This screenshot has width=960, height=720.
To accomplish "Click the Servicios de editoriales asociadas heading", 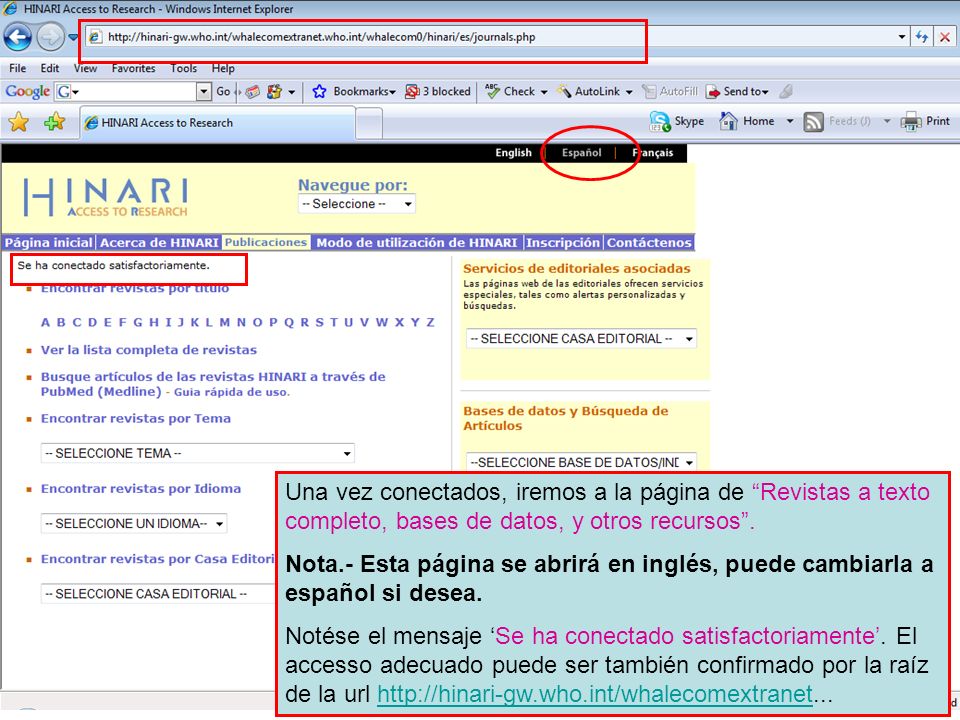I will point(577,268).
